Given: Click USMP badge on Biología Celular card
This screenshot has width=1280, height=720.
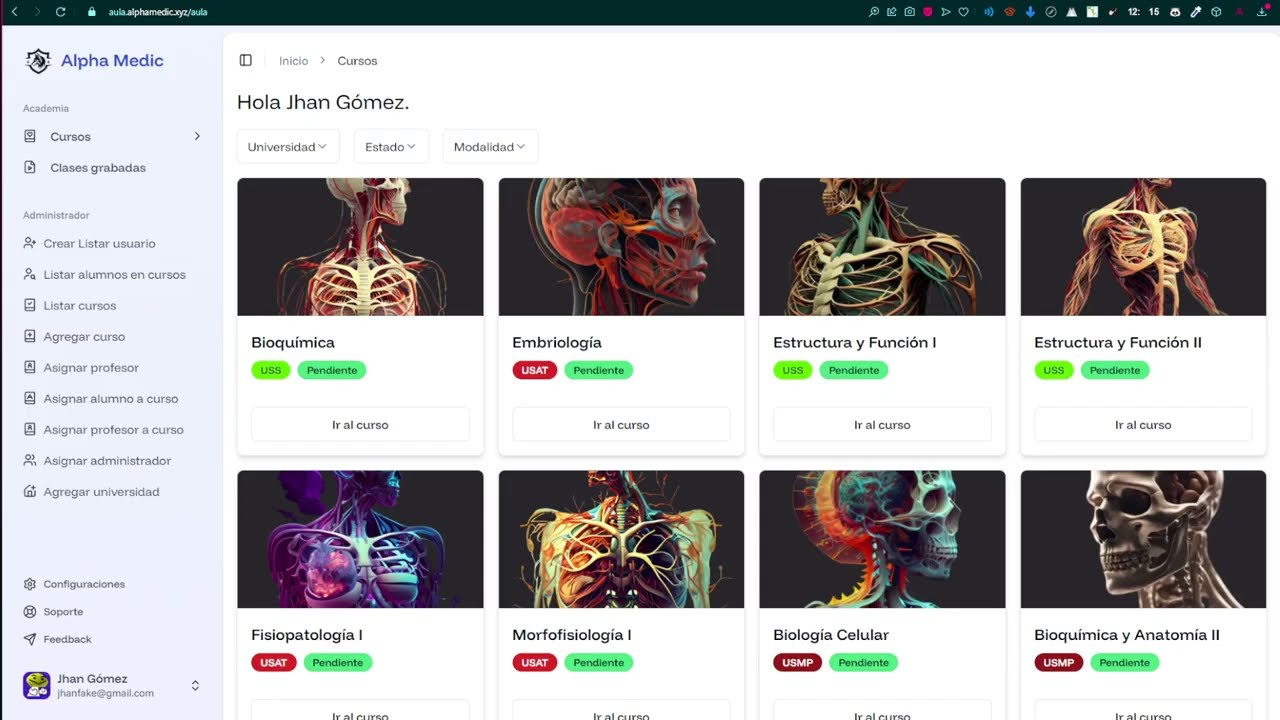Looking at the screenshot, I should (798, 662).
